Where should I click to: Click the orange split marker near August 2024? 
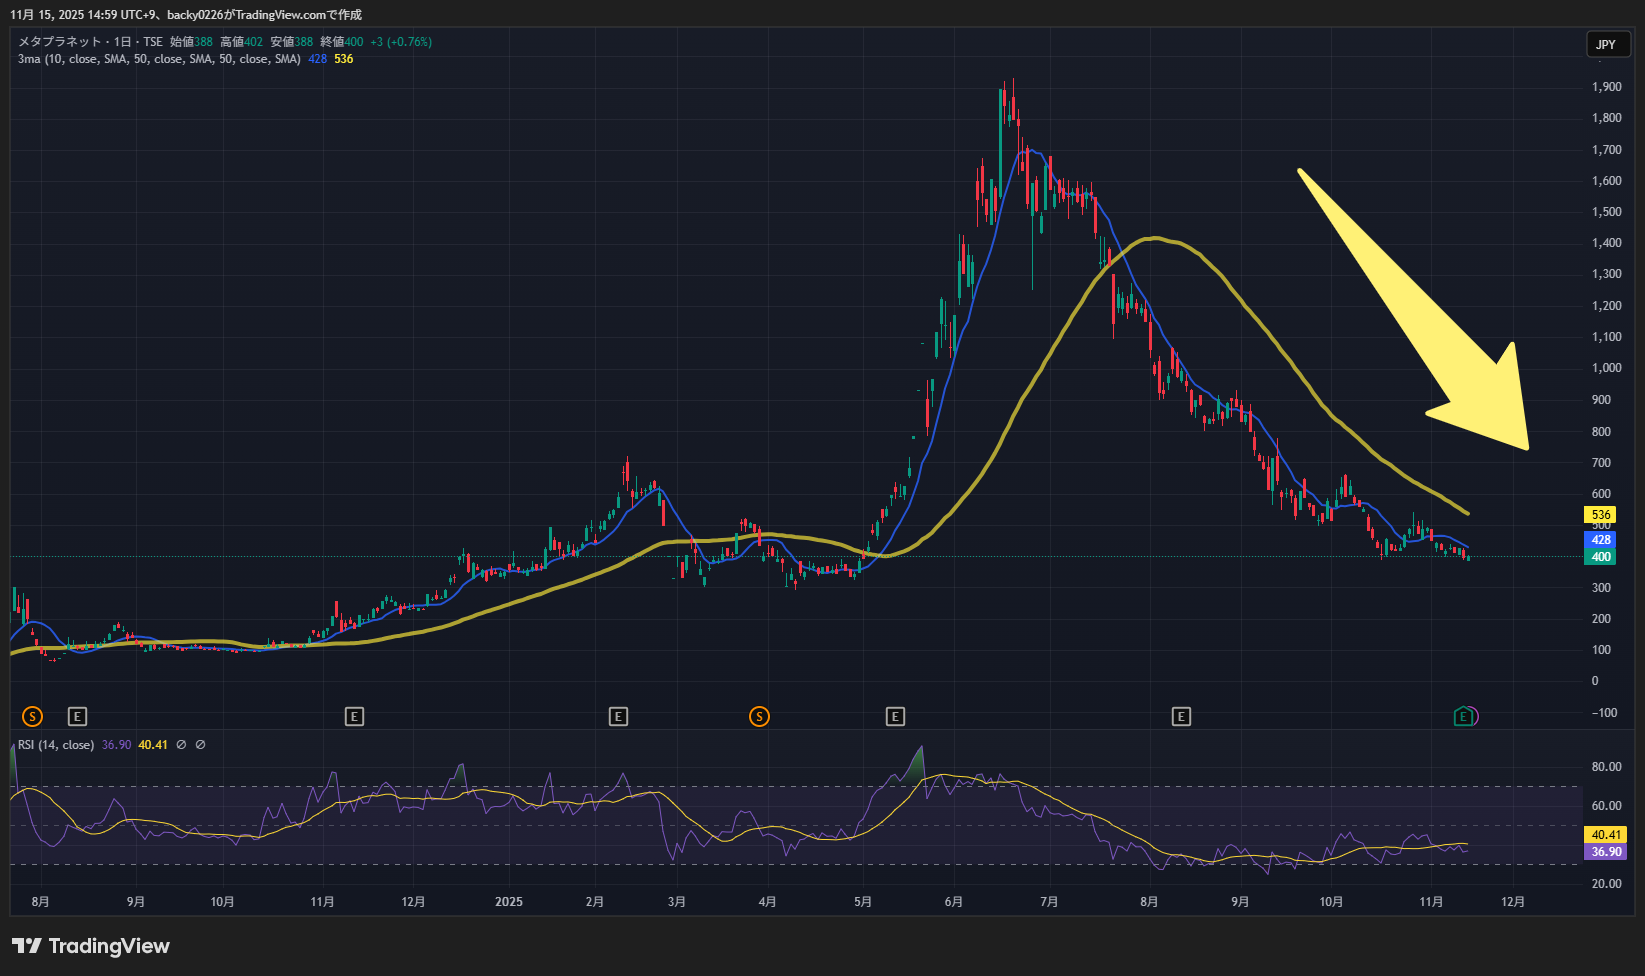click(x=33, y=716)
